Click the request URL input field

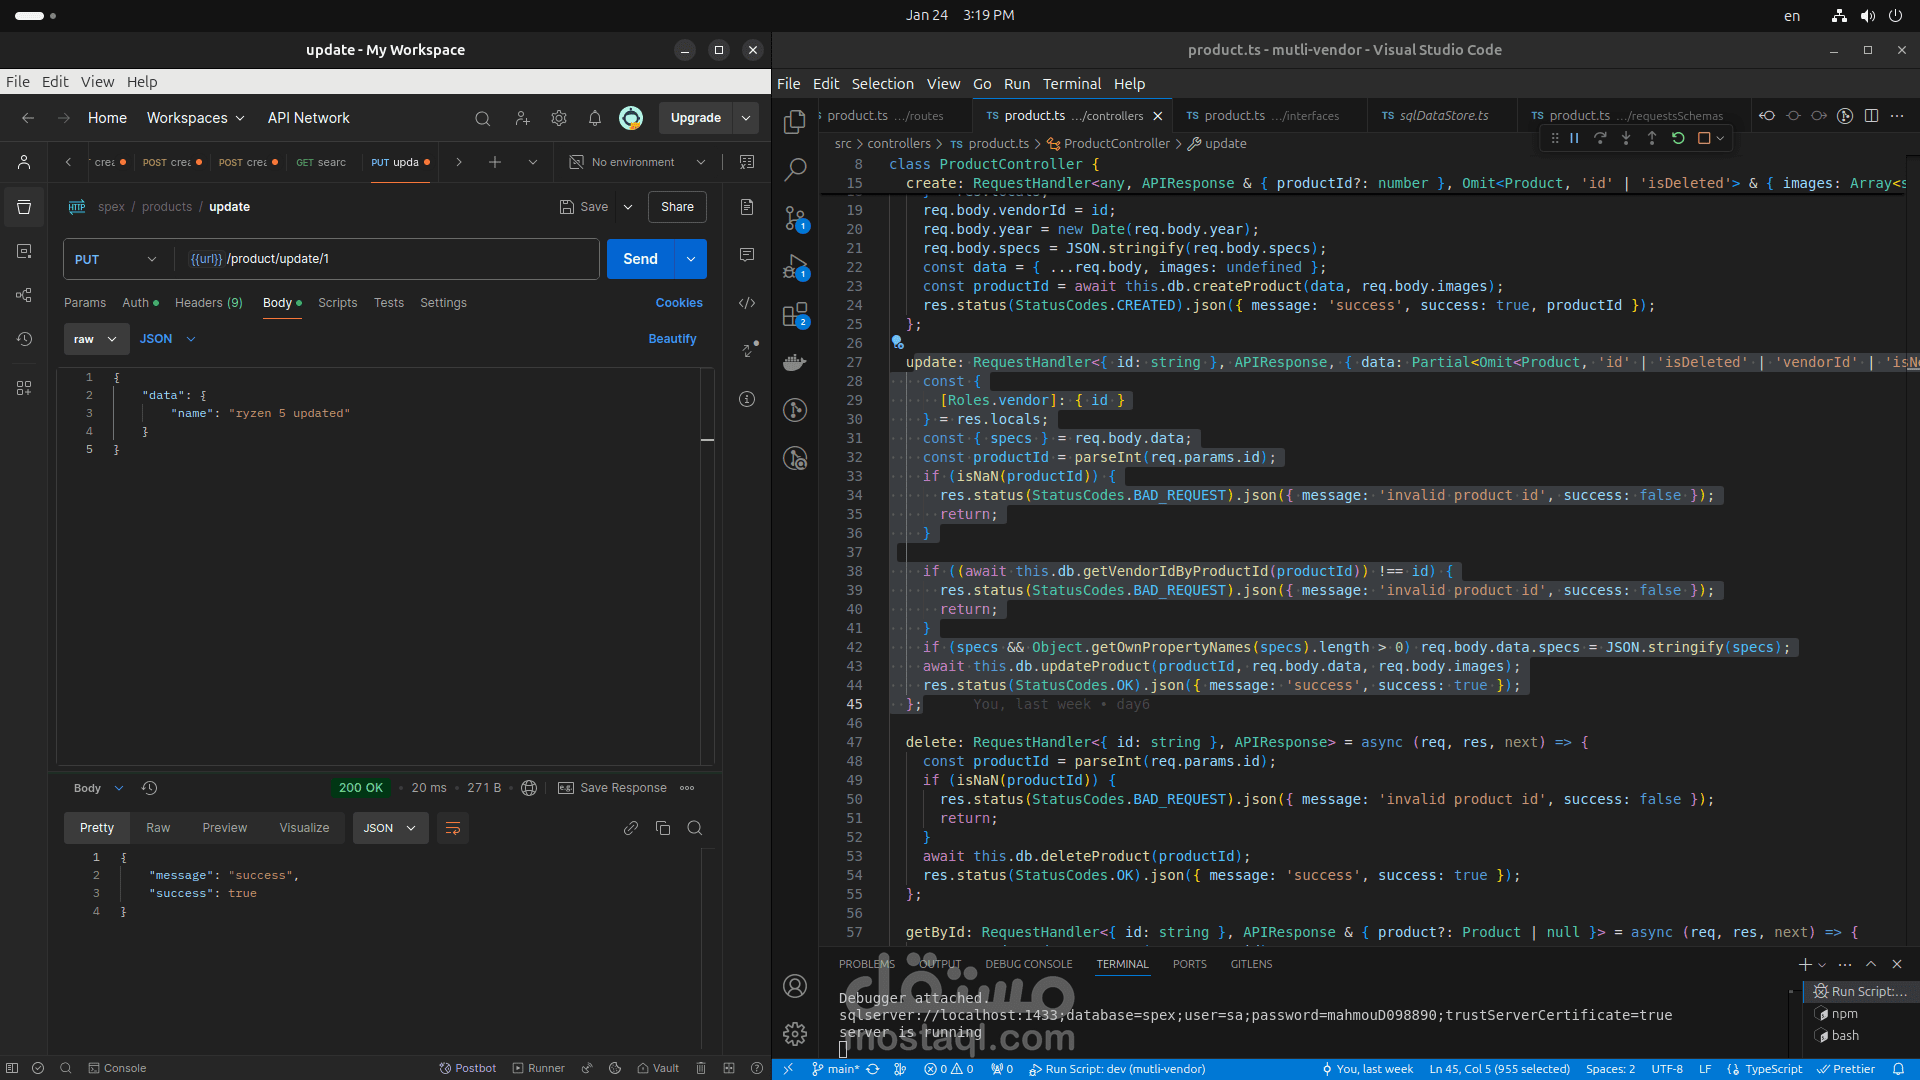[400, 259]
